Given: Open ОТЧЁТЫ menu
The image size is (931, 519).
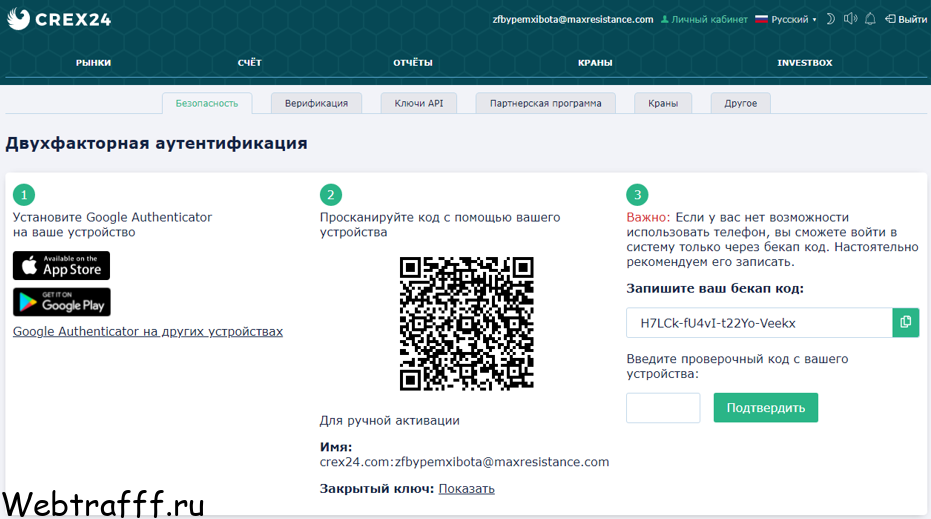Looking at the screenshot, I should pos(413,62).
